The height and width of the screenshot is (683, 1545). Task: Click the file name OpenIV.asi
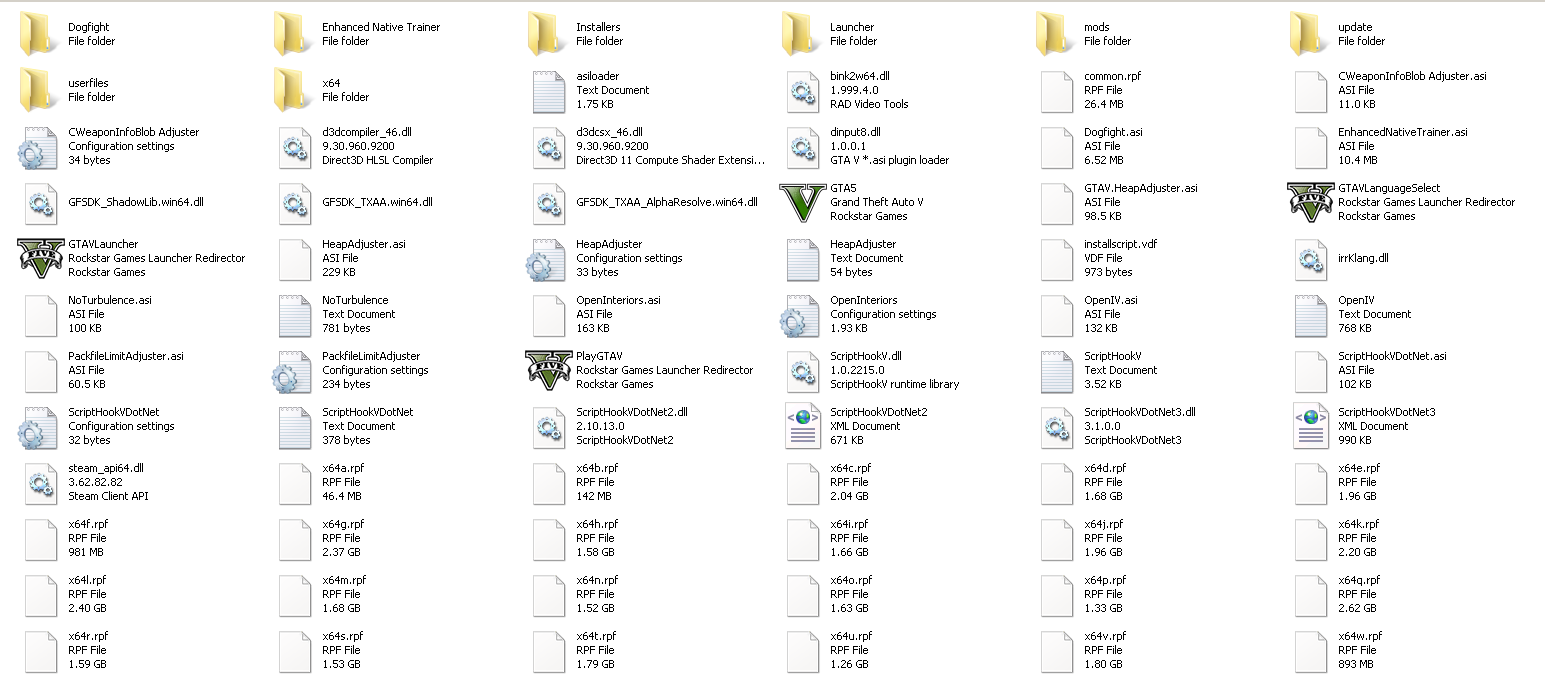pyautogui.click(x=1111, y=300)
